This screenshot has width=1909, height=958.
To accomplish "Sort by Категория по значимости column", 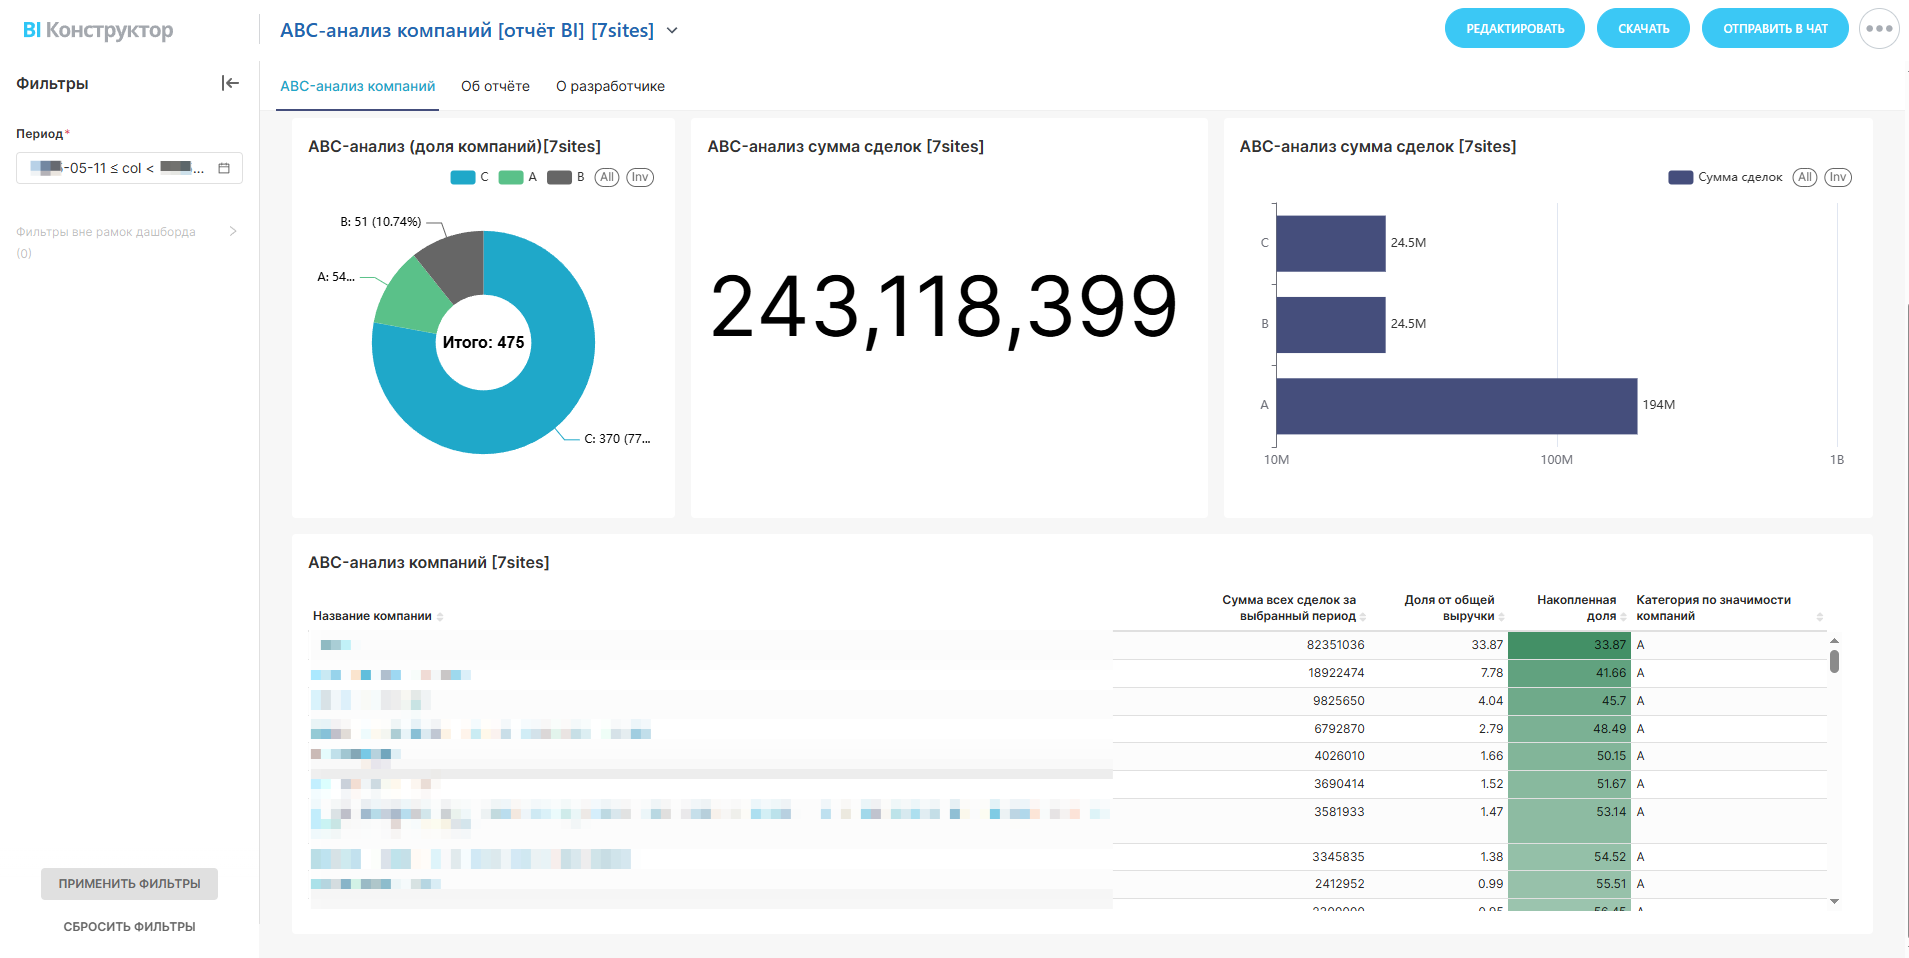I will pos(1819,617).
